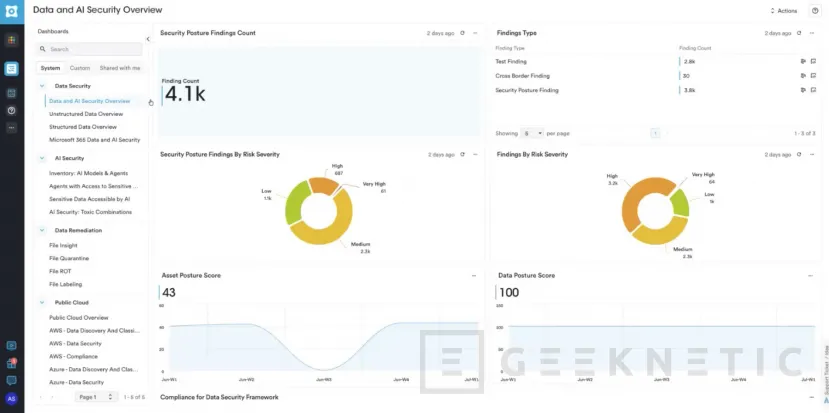Open more options for Compliance for Data Security Framework
The image size is (829, 413).
click(812, 397)
